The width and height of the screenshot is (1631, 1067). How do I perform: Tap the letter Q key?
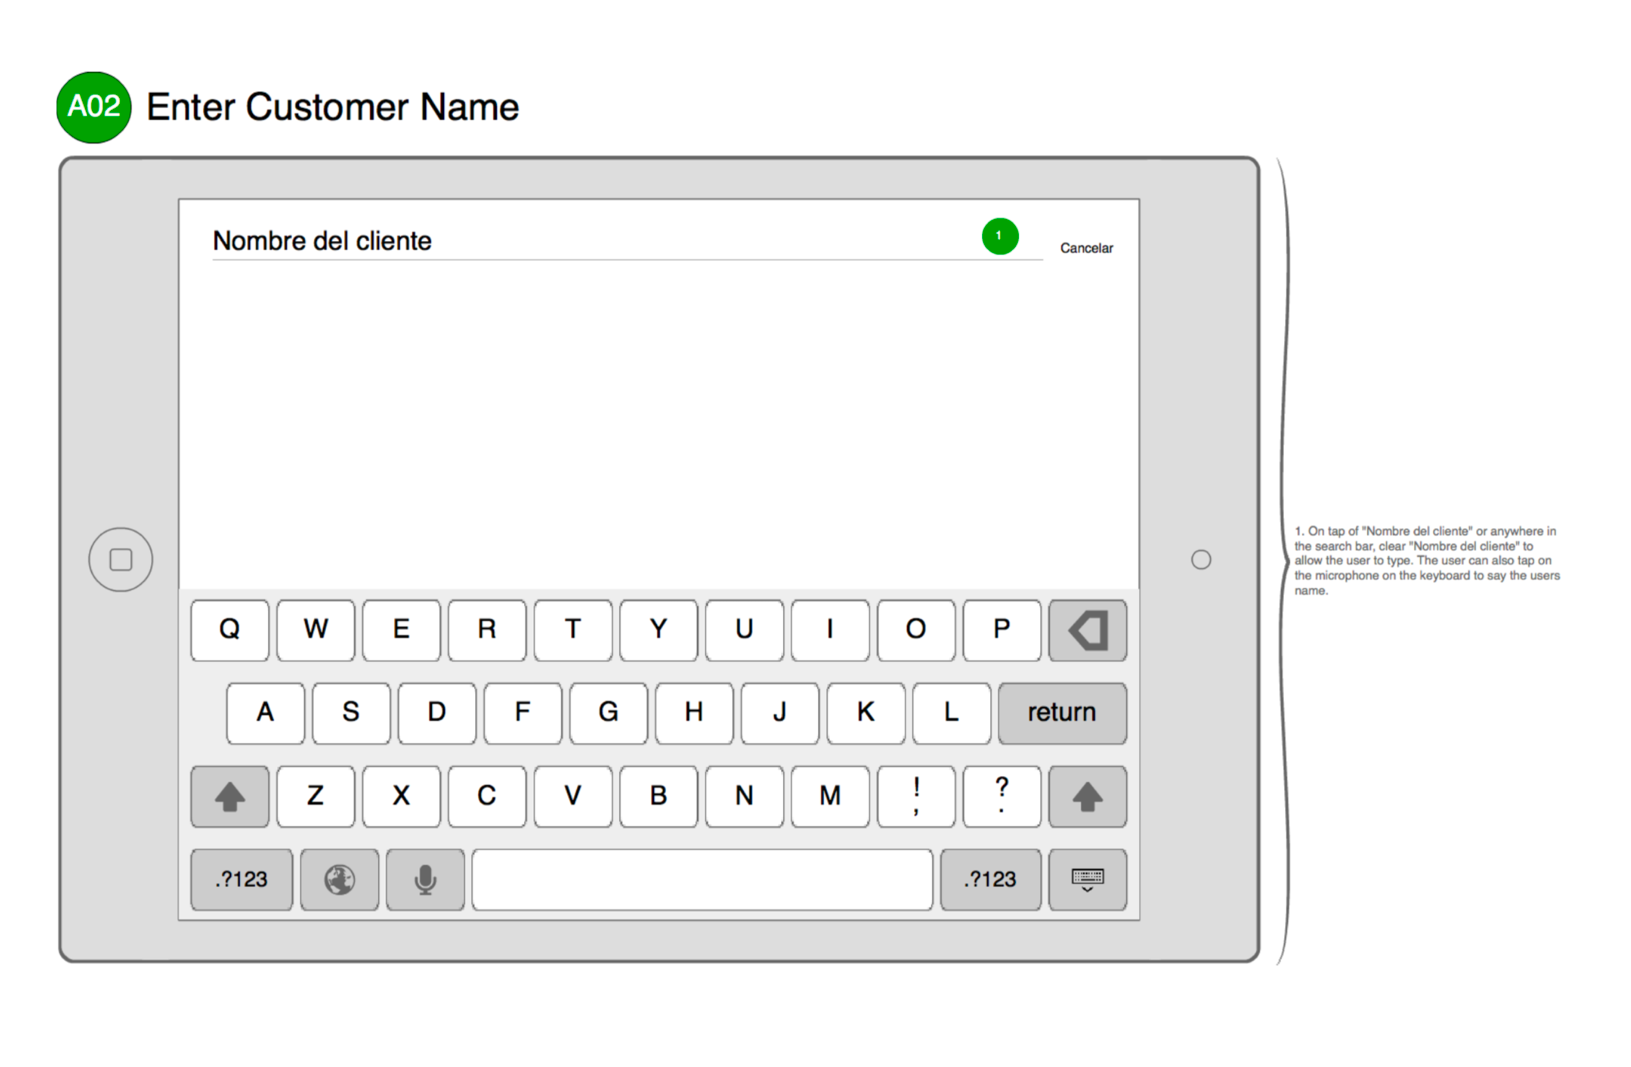229,630
